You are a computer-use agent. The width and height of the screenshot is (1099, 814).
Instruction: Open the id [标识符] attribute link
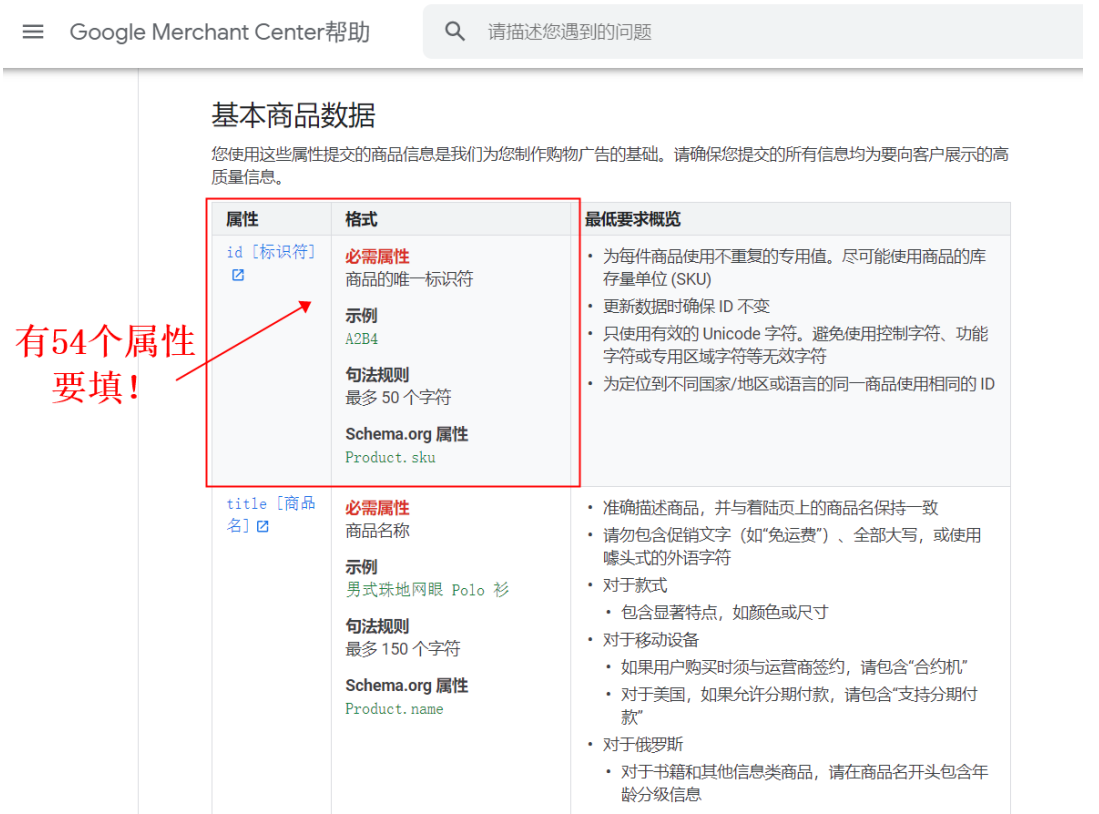270,252
